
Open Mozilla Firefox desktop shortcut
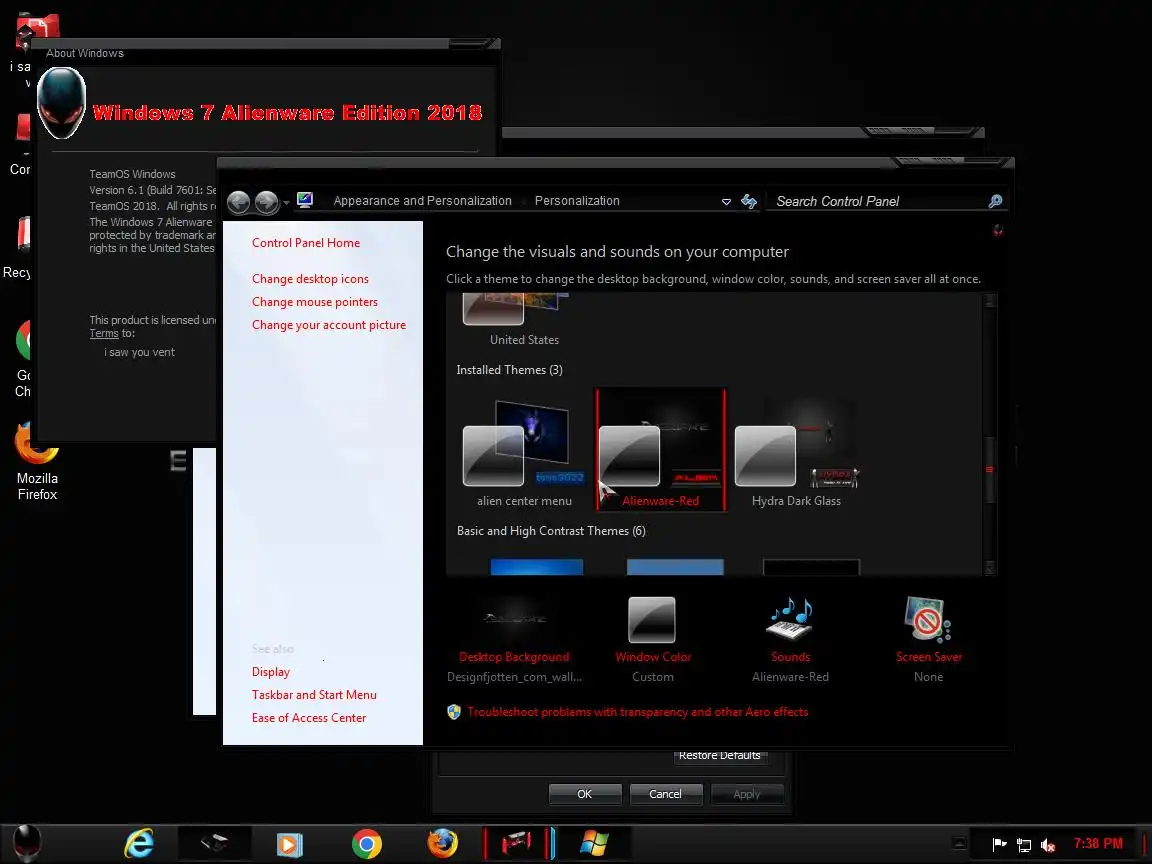(x=37, y=463)
